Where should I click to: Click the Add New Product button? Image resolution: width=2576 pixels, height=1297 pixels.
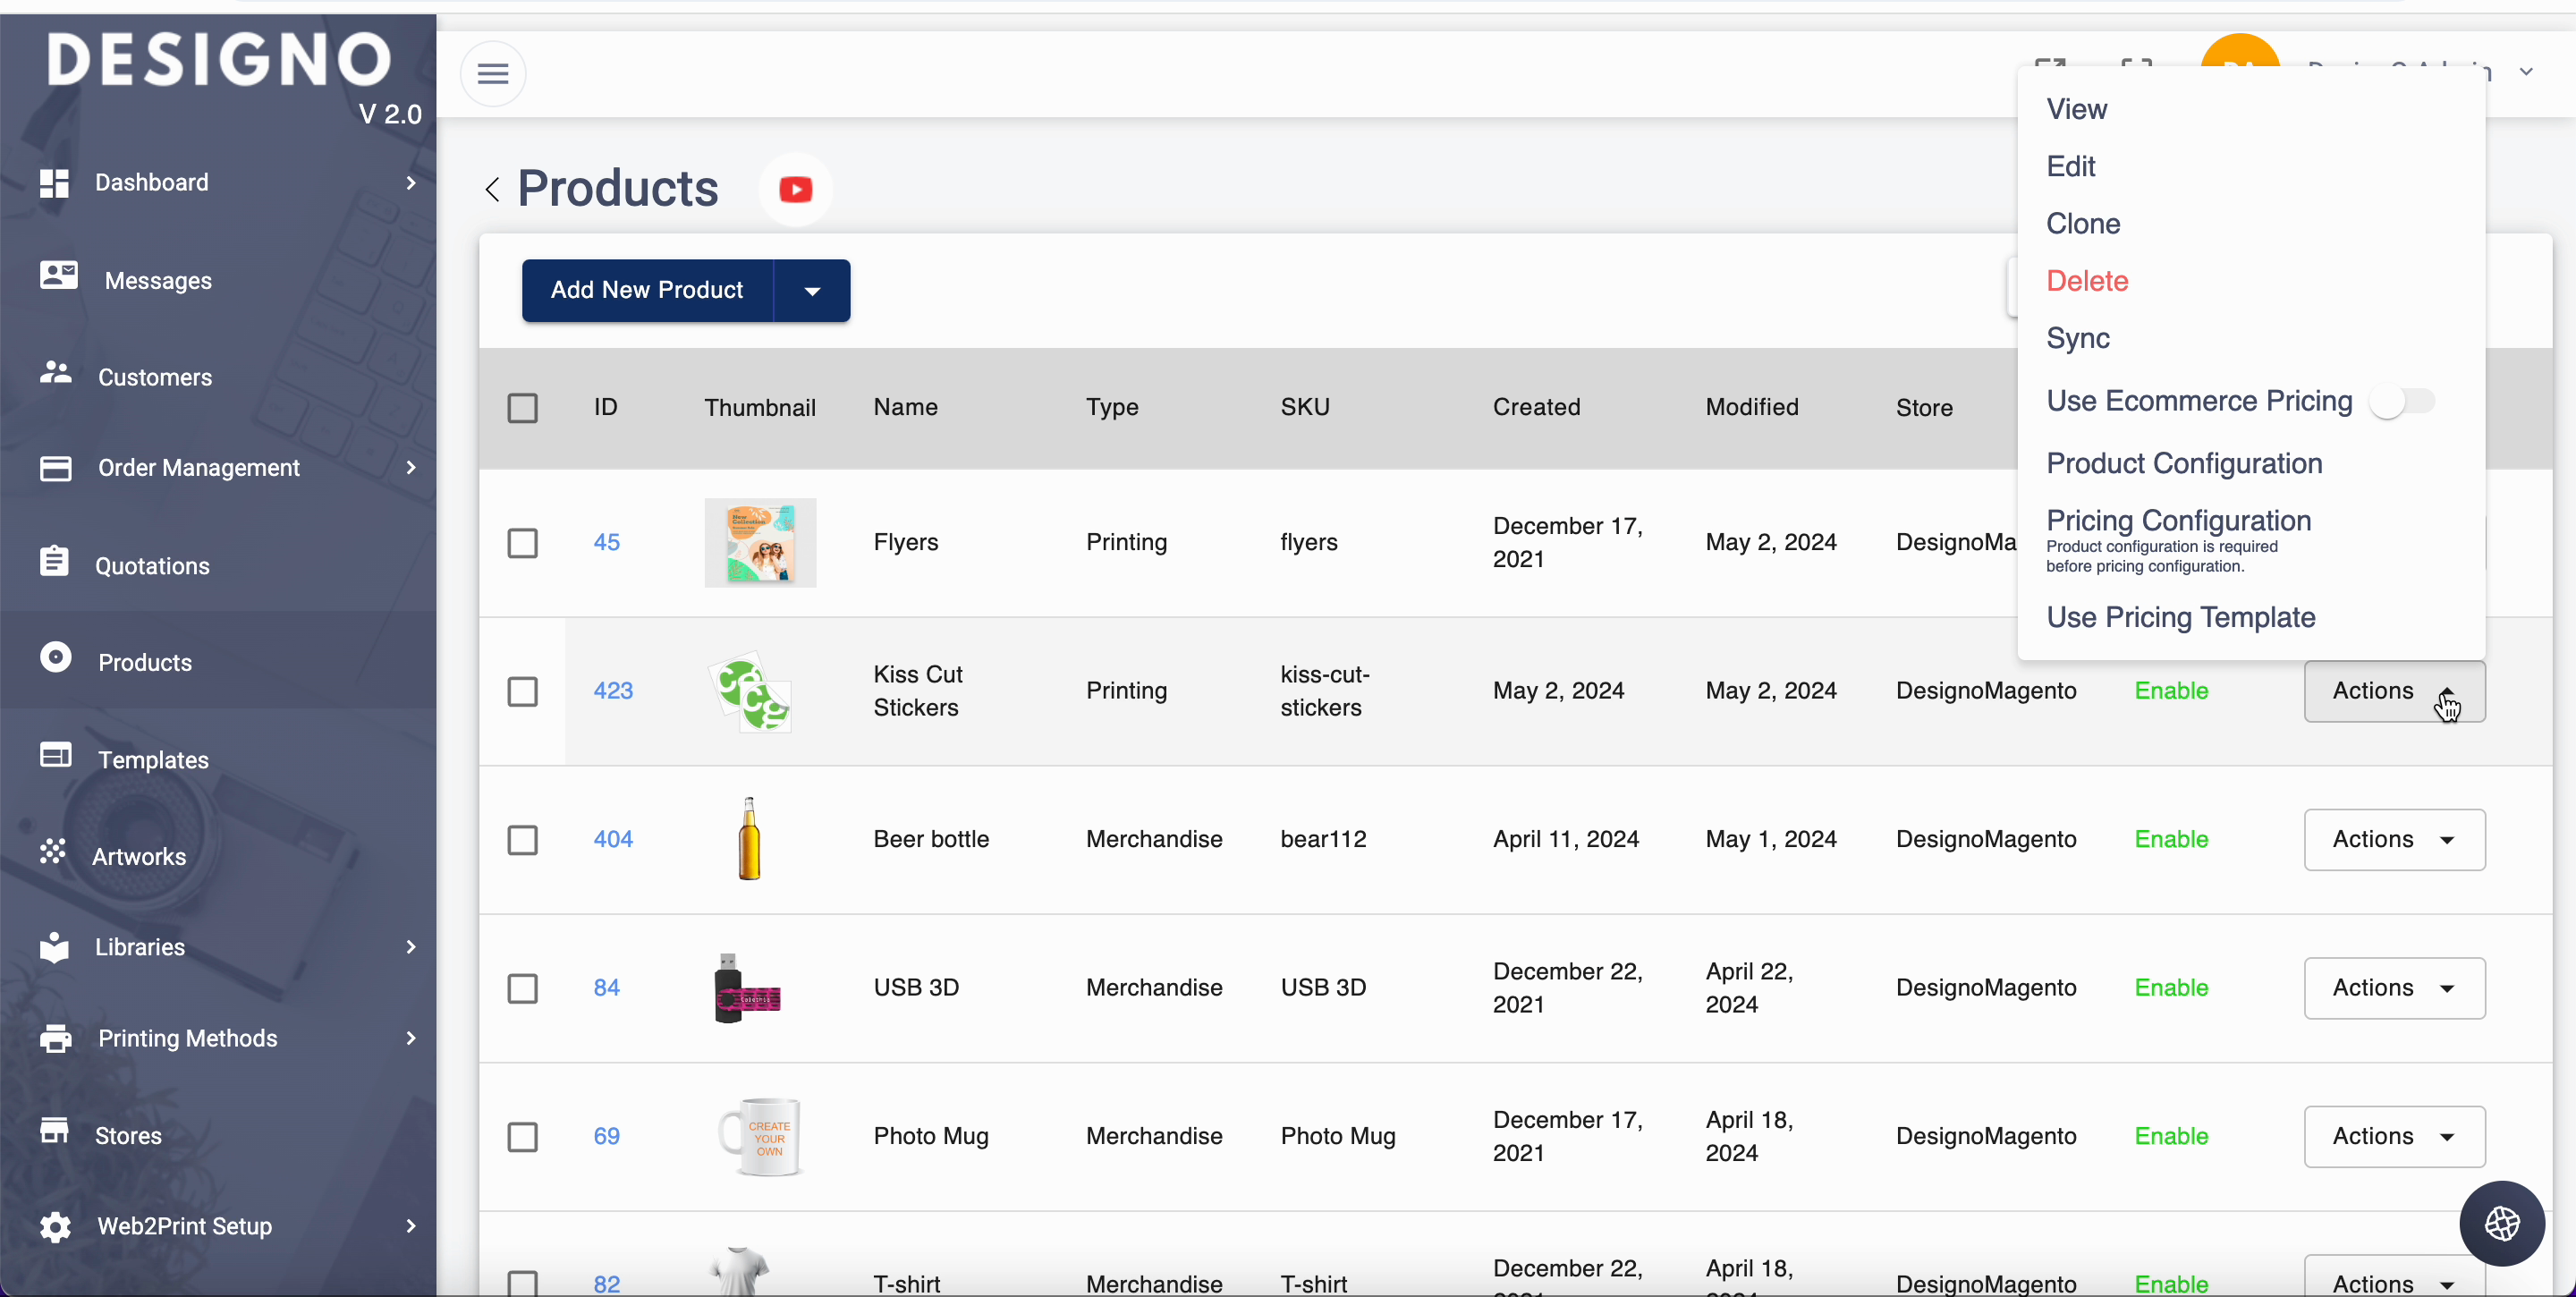point(647,291)
